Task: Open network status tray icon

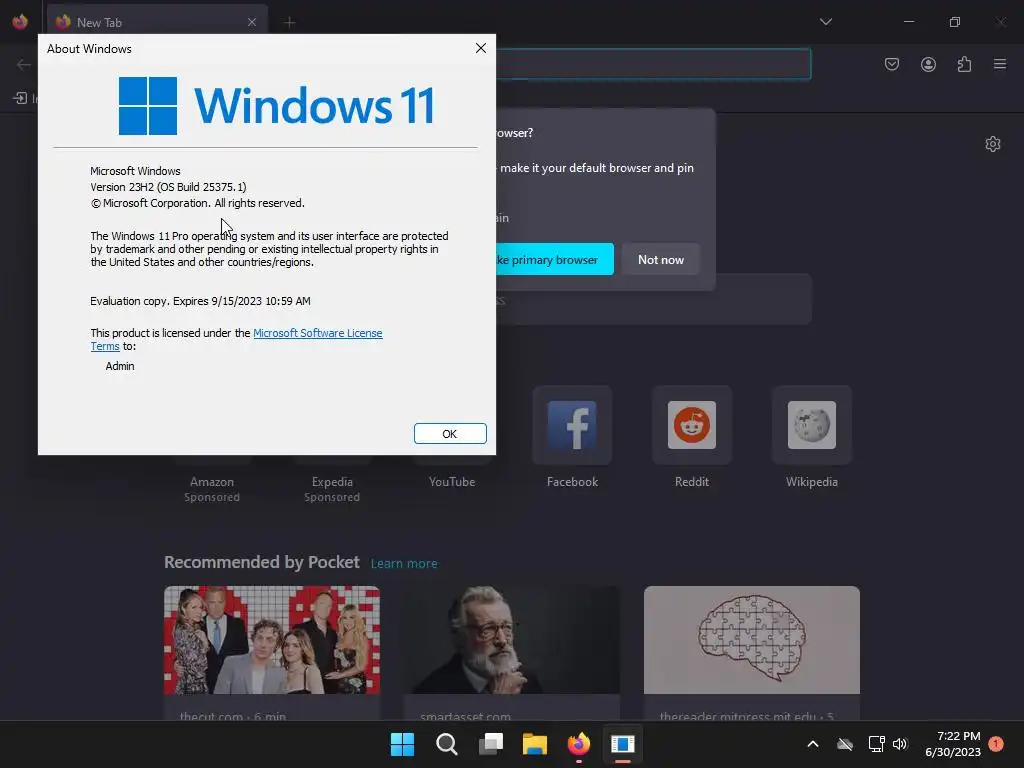Action: pyautogui.click(x=876, y=744)
